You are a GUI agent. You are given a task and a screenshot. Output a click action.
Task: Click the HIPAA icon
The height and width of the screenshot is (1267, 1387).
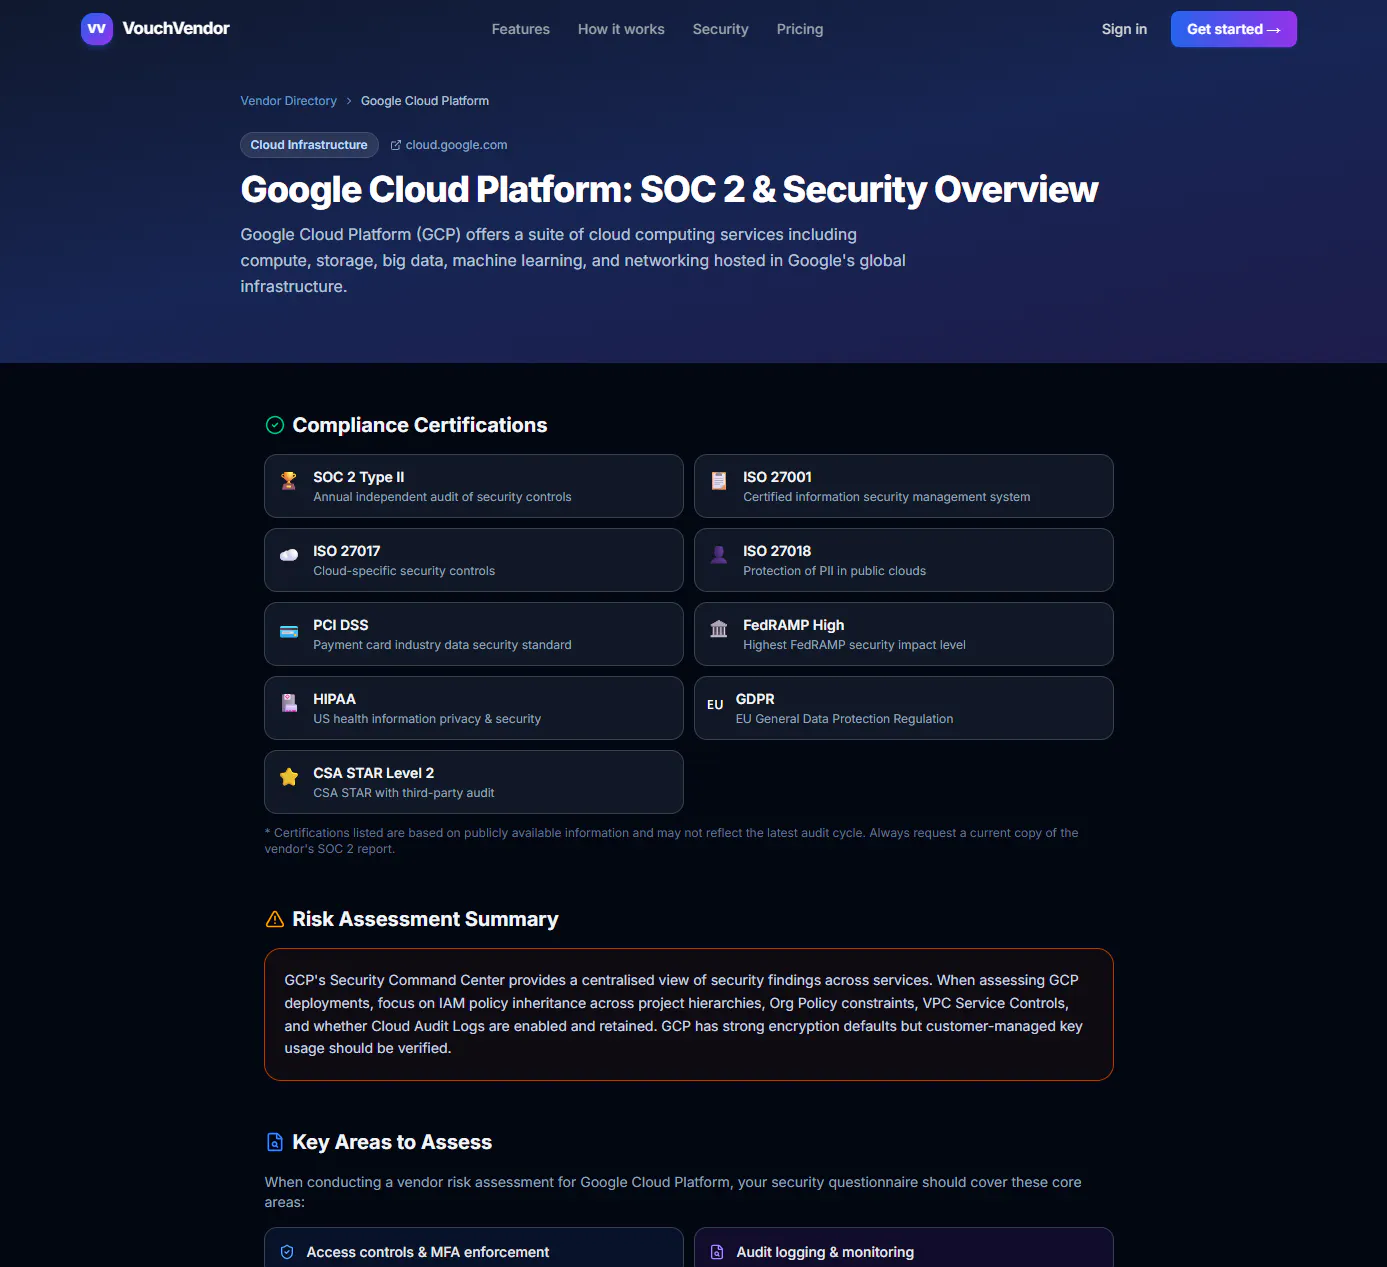(x=289, y=703)
